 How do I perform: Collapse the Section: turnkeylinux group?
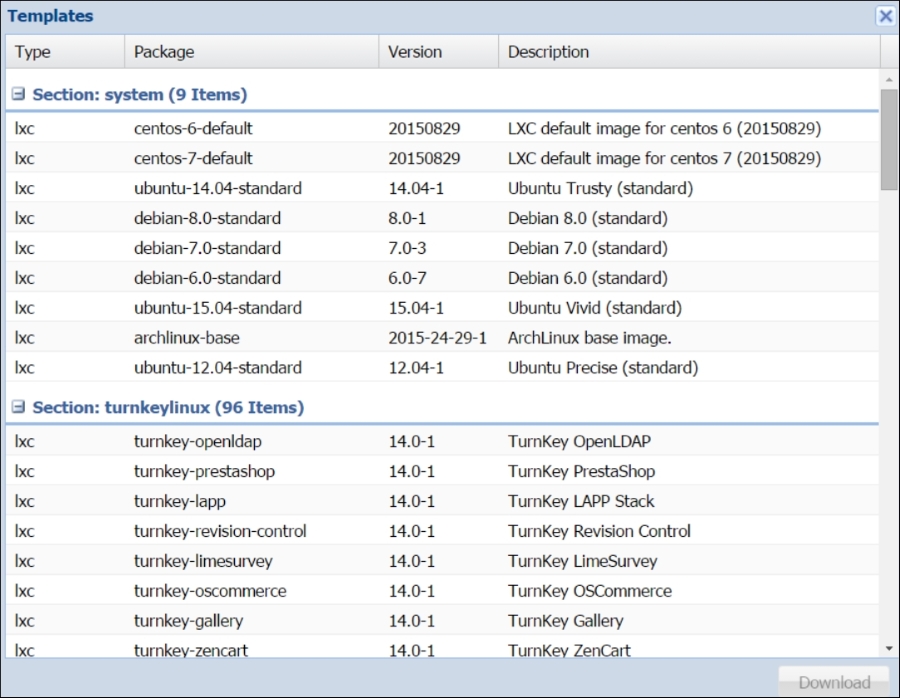click(18, 407)
